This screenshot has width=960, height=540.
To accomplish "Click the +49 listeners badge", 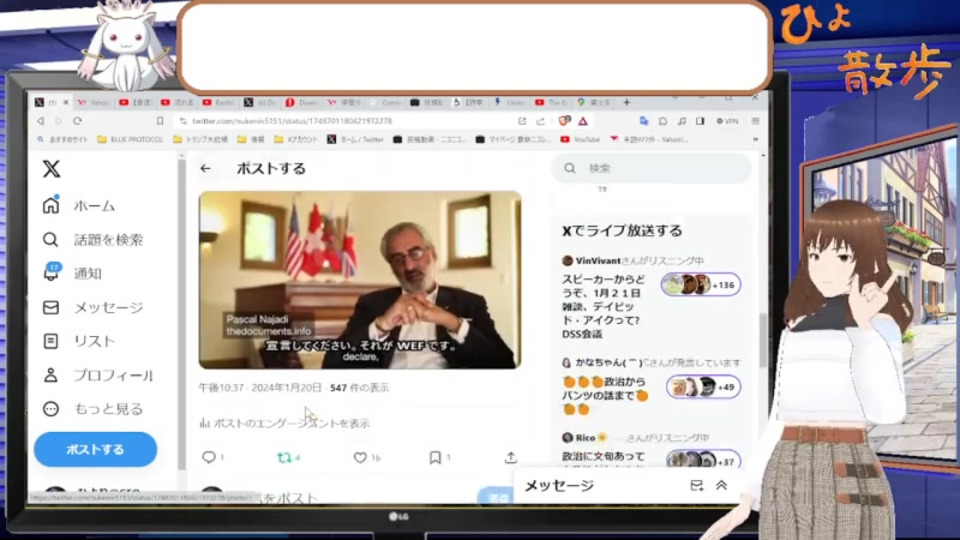I will coord(703,387).
